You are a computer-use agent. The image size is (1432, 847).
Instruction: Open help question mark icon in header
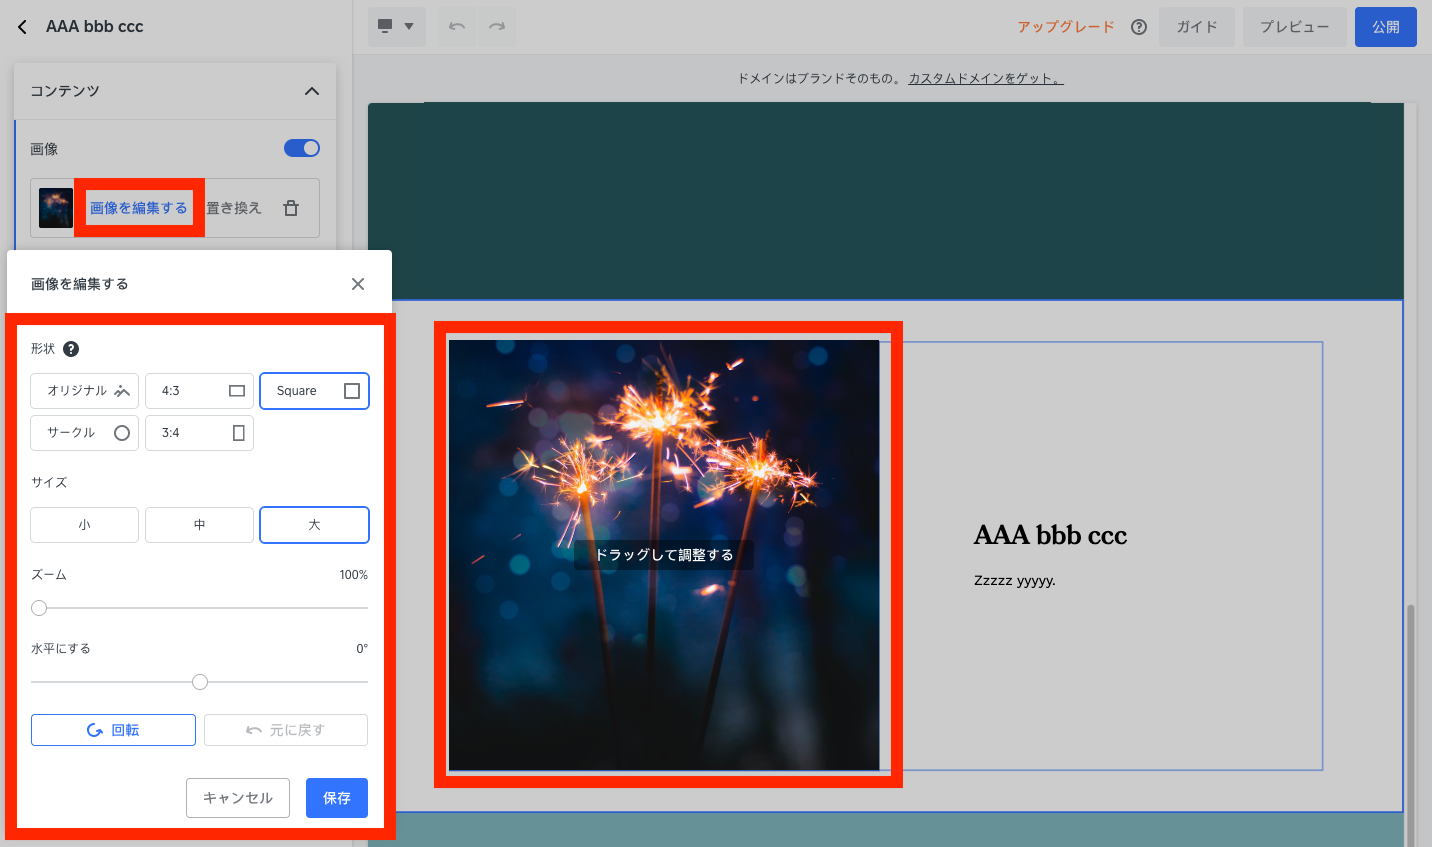click(x=1139, y=27)
